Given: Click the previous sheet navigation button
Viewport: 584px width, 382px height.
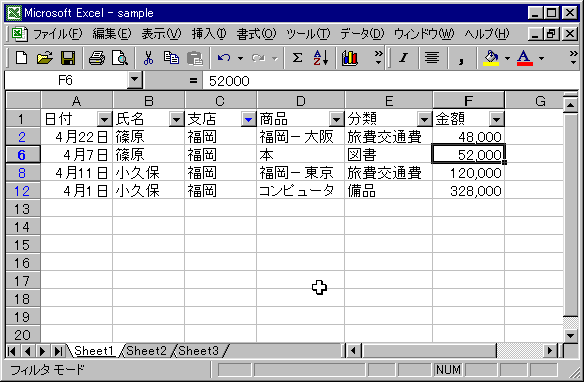Looking at the screenshot, I should tap(27, 351).
